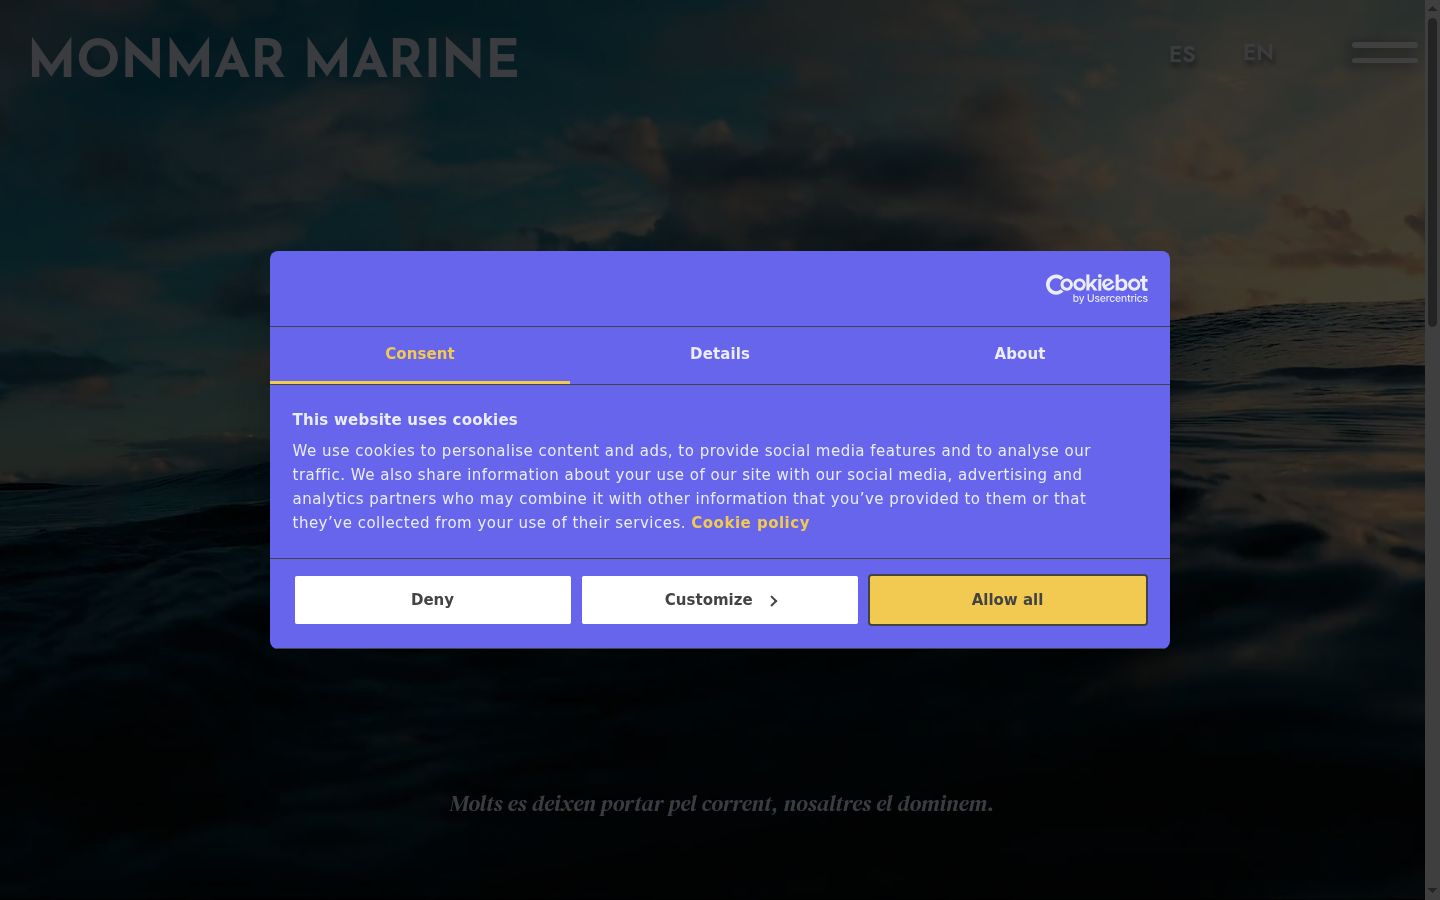Open the Cookie policy link
The height and width of the screenshot is (900, 1440).
click(750, 522)
